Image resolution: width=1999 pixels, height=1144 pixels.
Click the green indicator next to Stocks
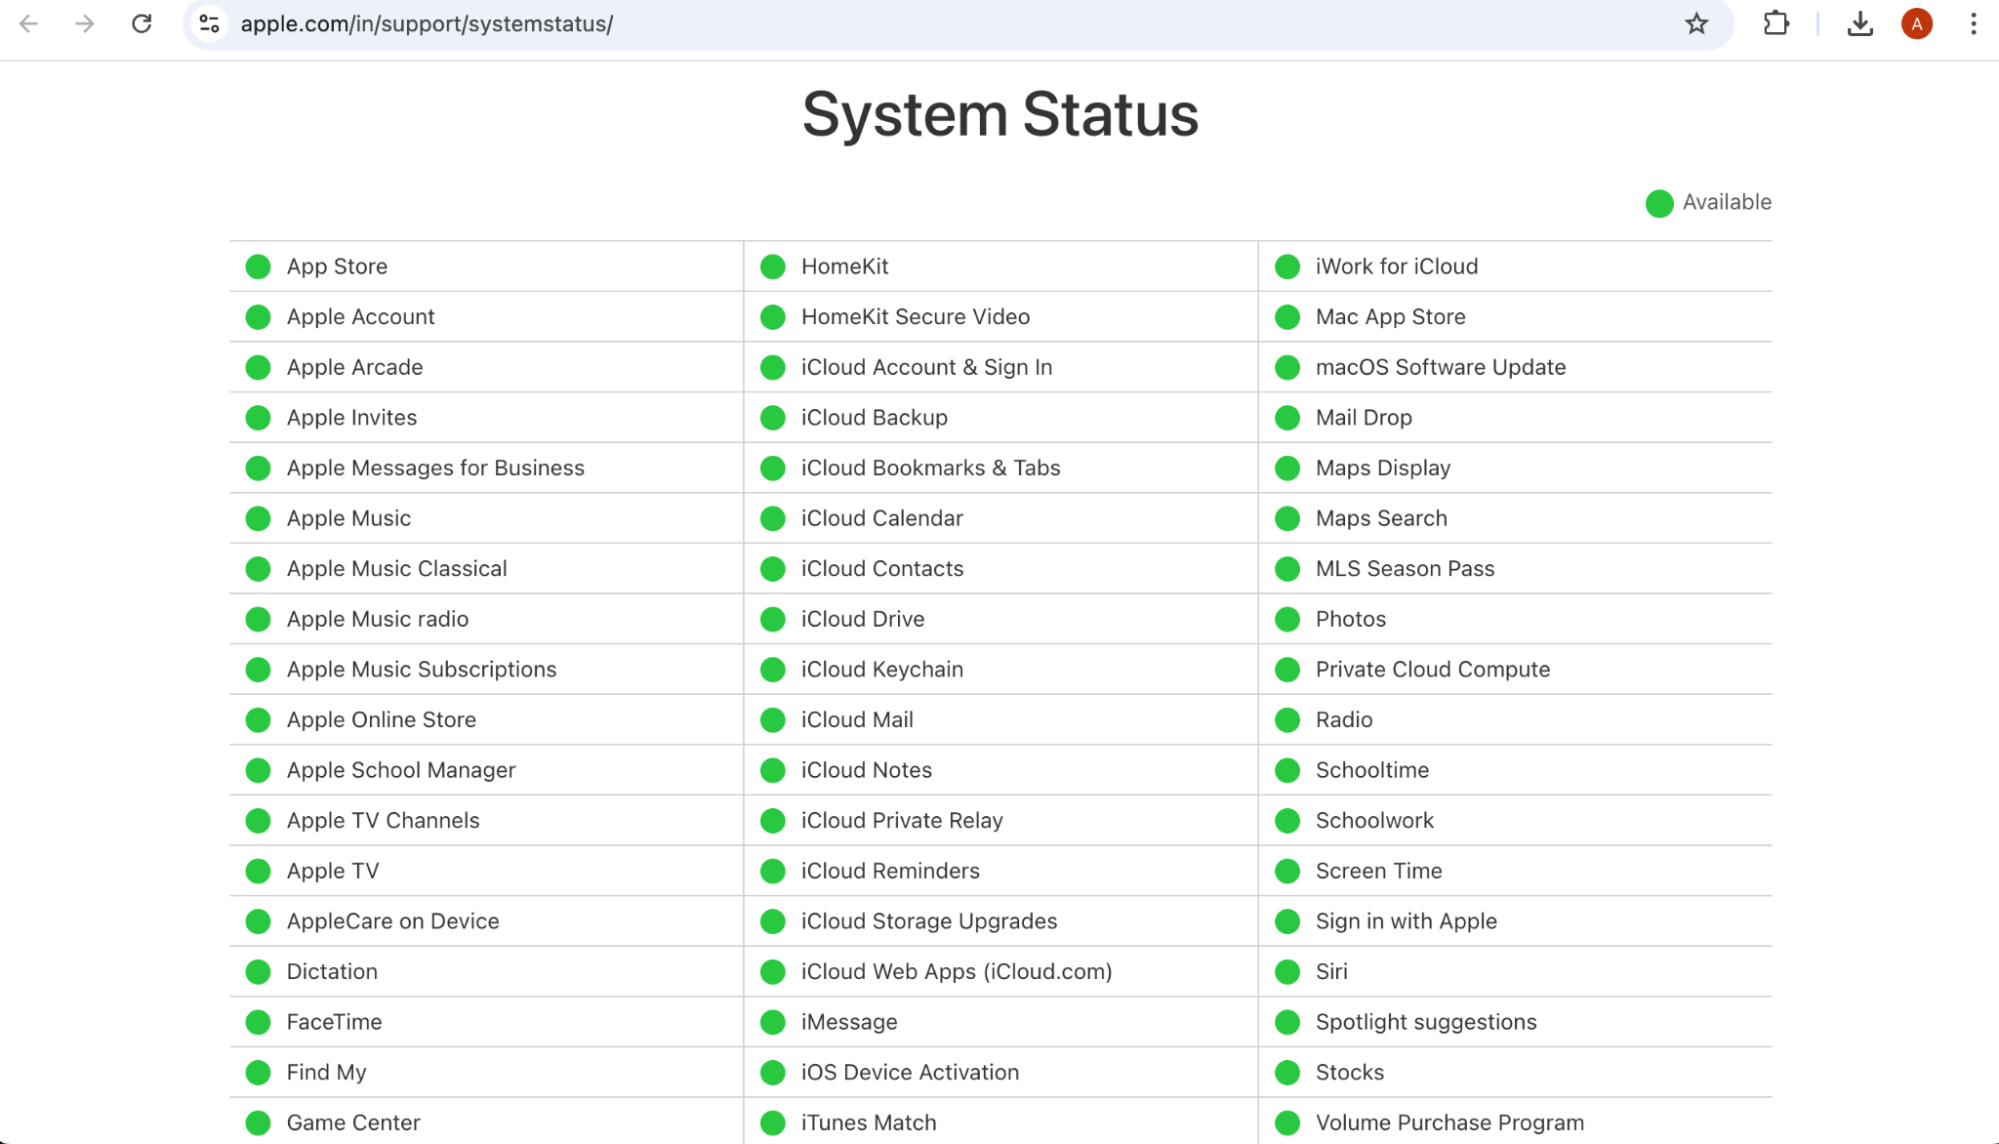pos(1287,1072)
